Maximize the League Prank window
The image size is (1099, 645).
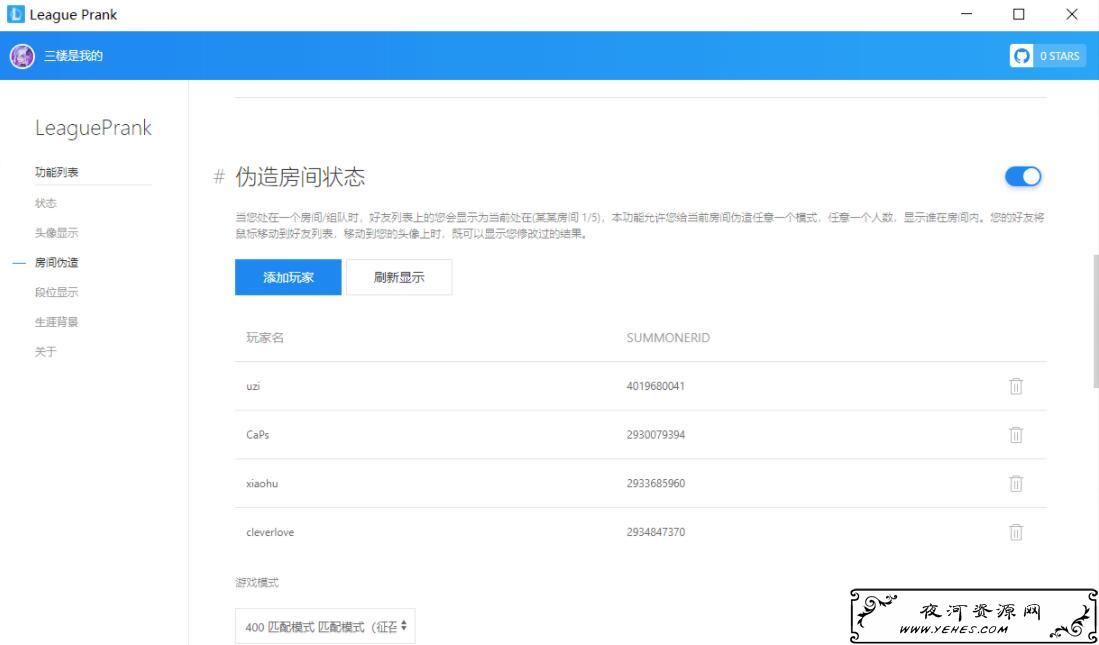click(x=1019, y=14)
